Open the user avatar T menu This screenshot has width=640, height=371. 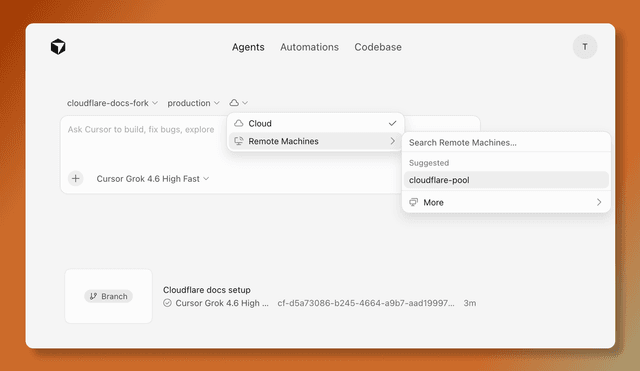pos(584,47)
